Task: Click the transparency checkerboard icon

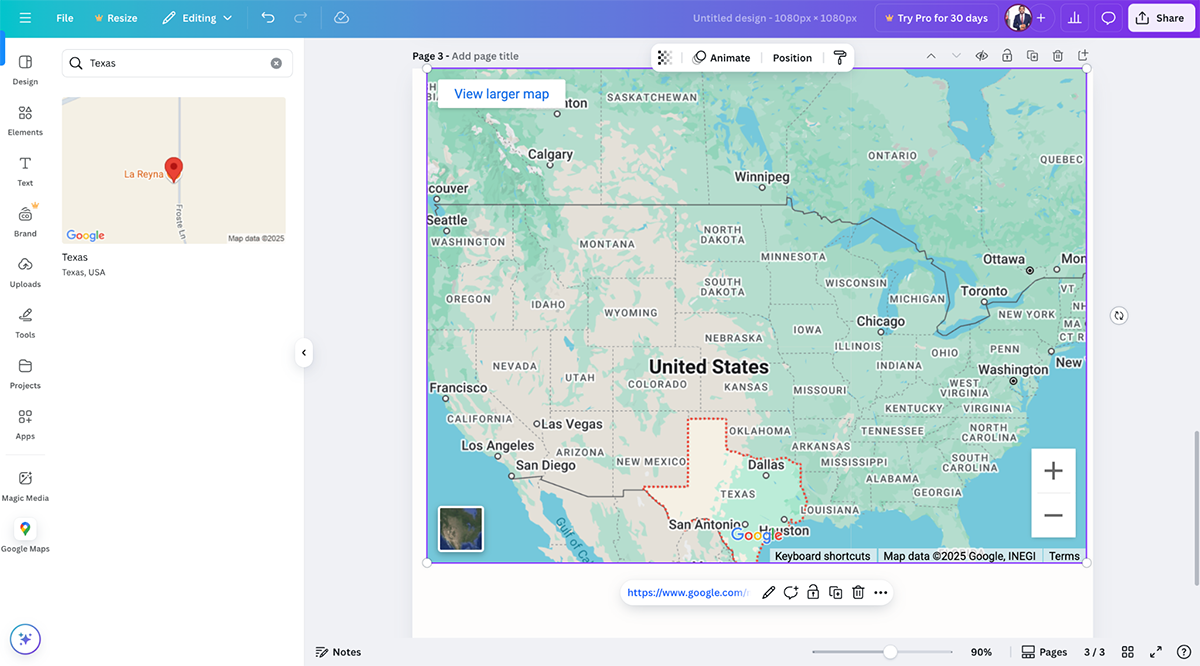Action: coord(665,58)
